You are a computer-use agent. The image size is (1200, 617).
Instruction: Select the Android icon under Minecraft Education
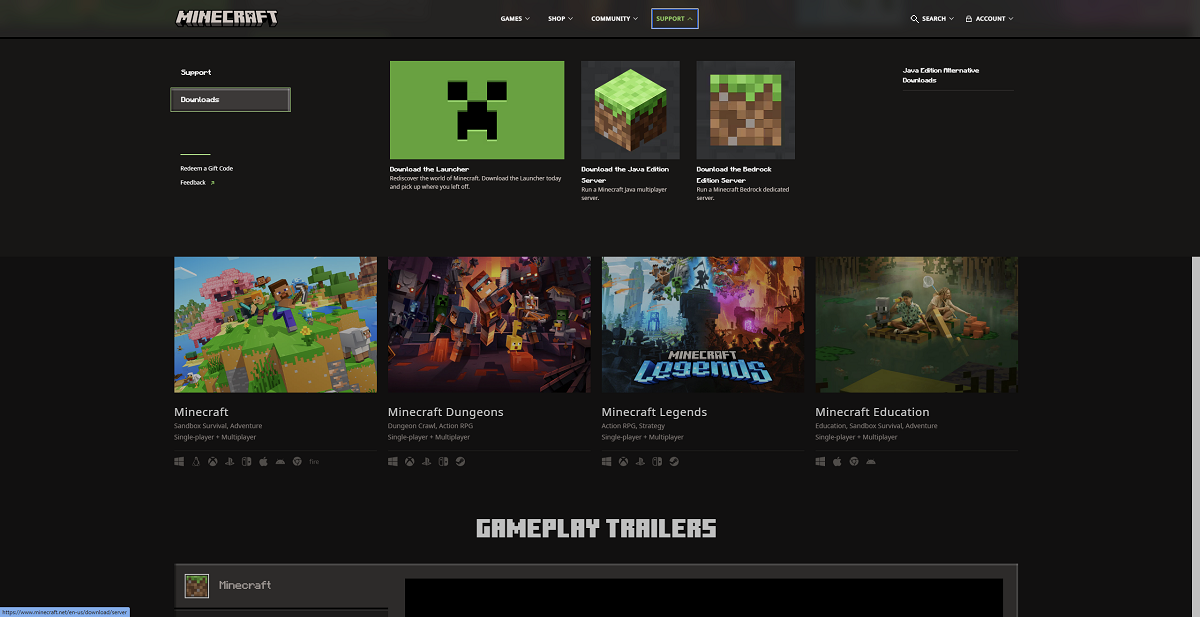(x=870, y=461)
